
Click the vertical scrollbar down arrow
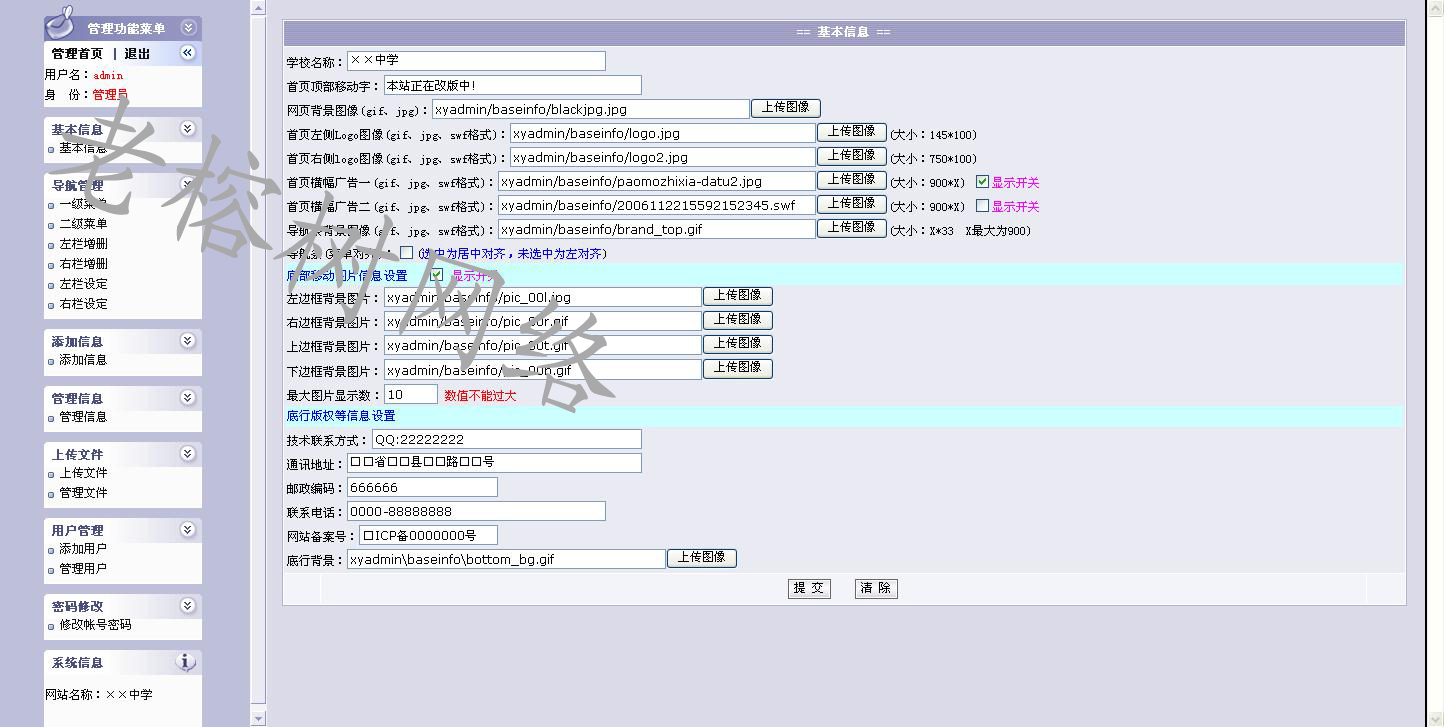pyautogui.click(x=258, y=718)
